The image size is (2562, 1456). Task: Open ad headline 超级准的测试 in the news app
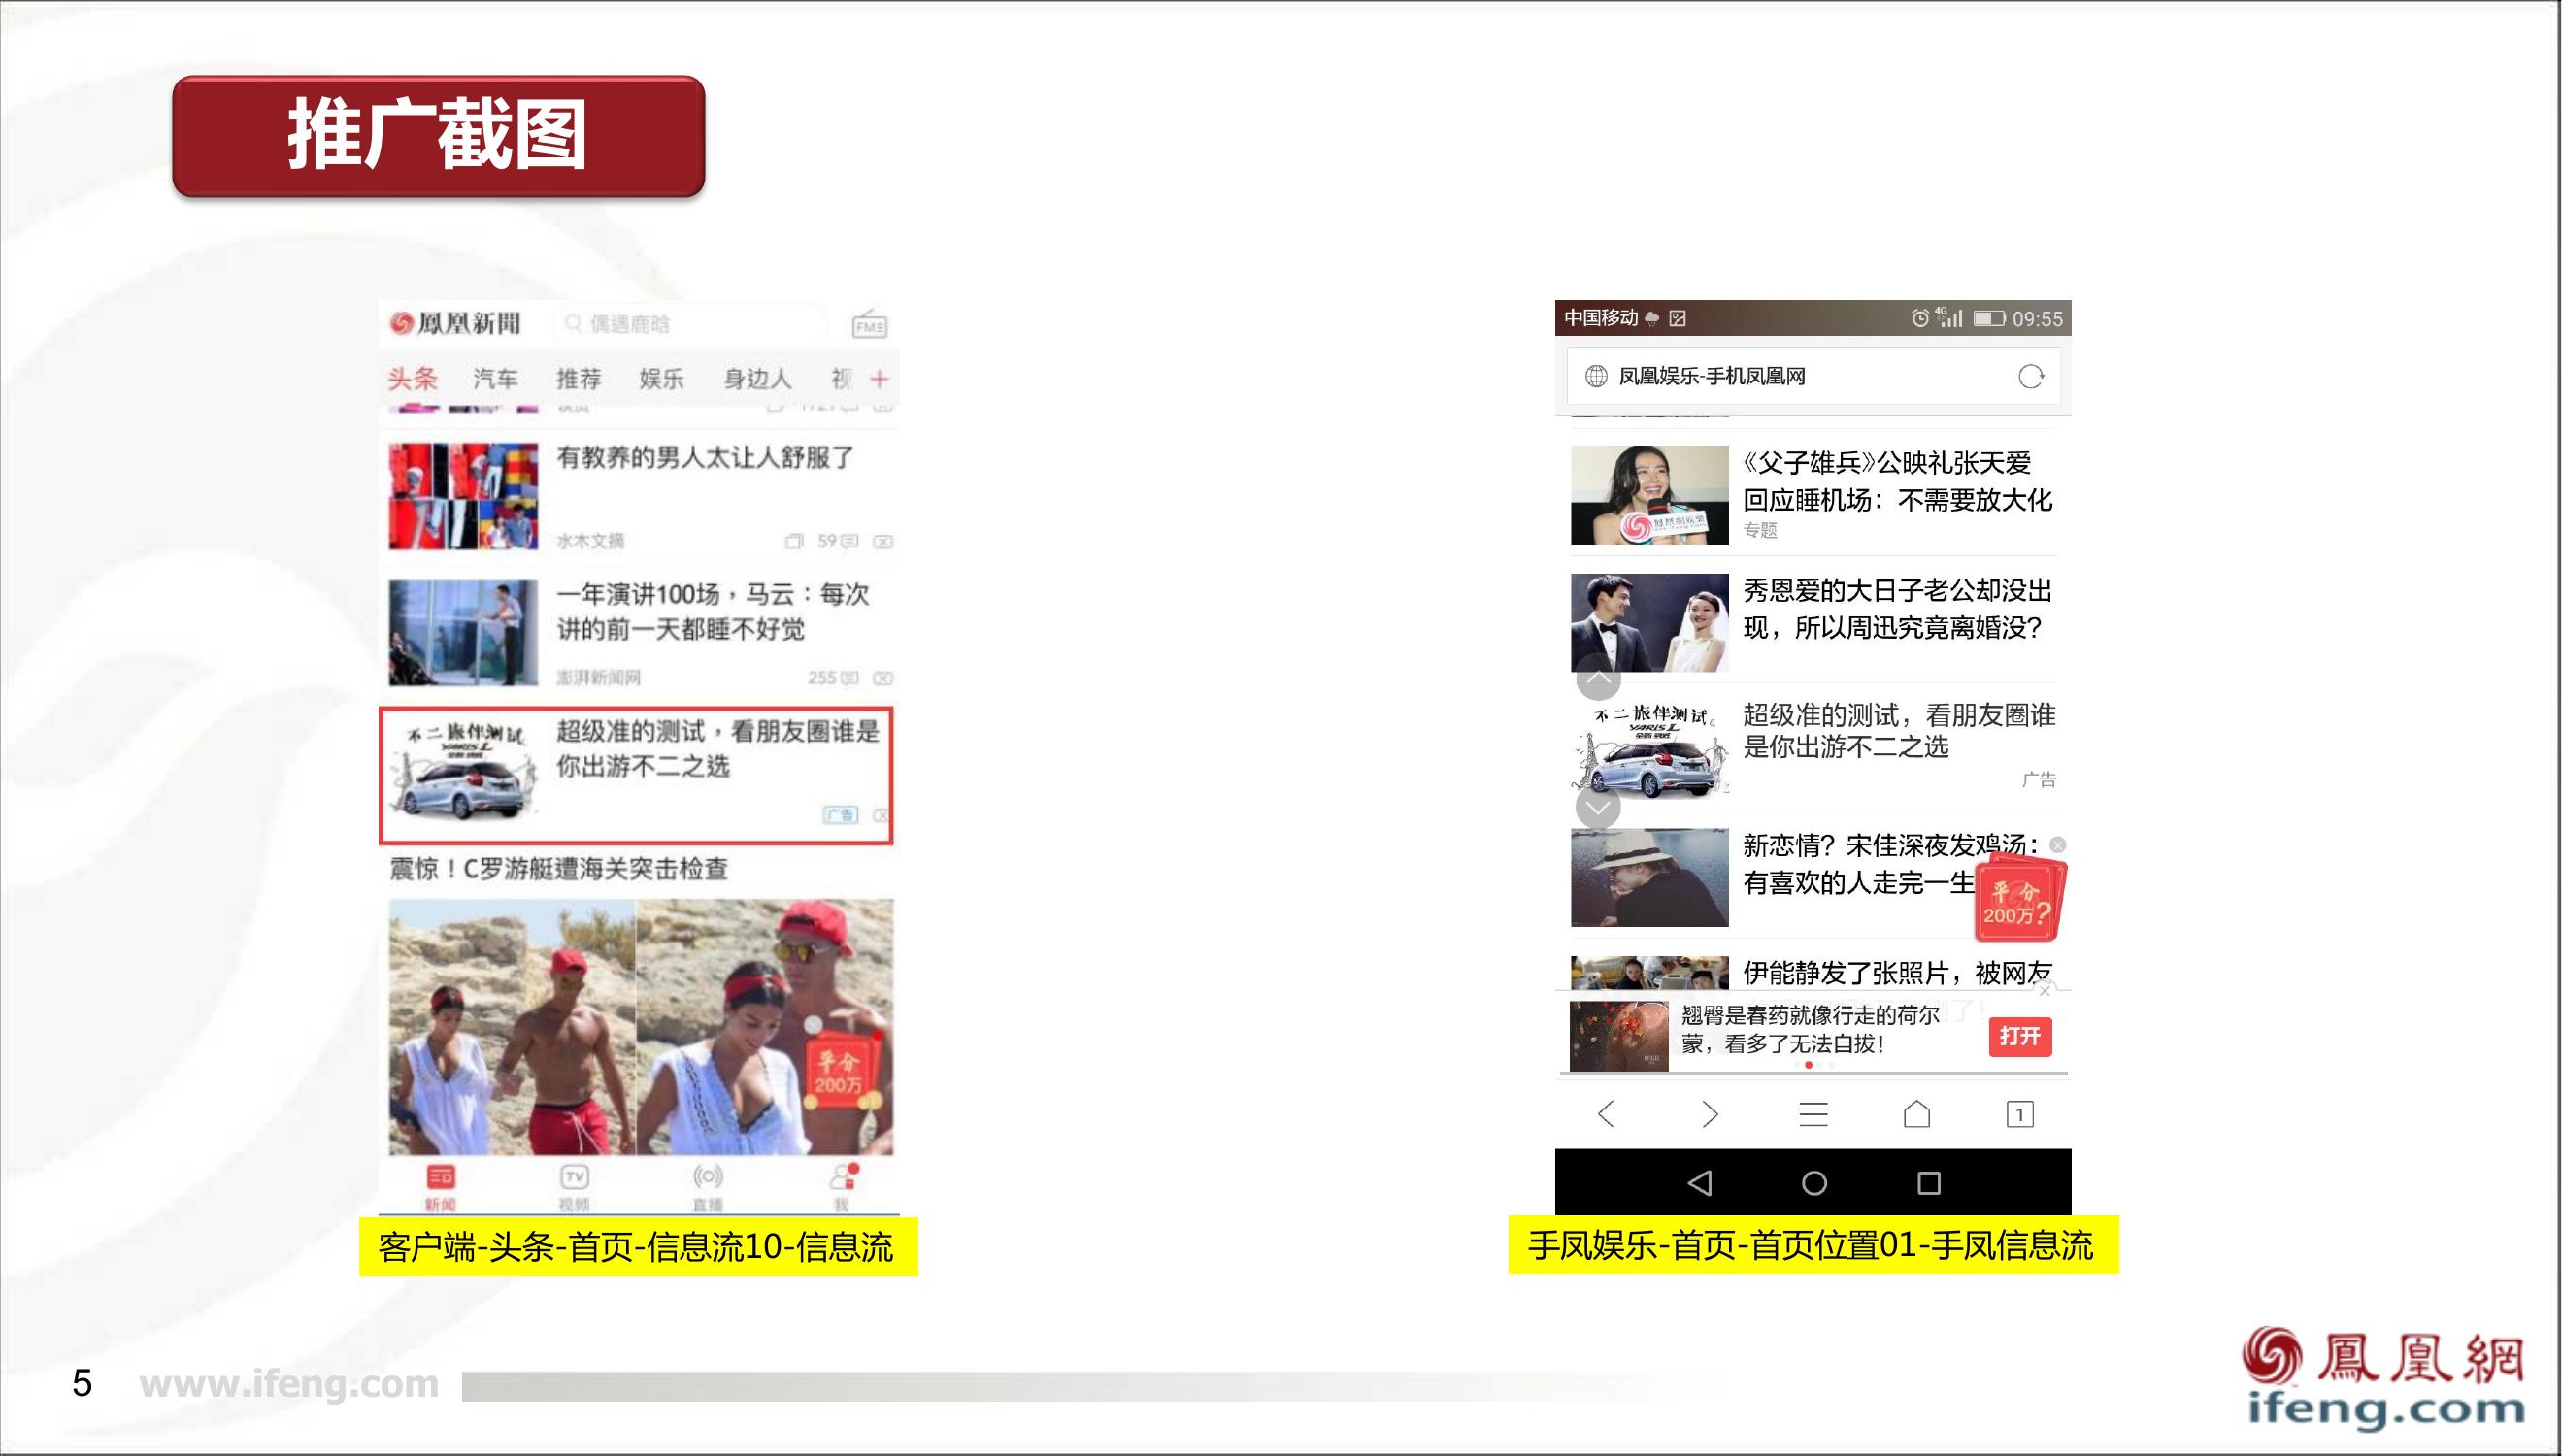(x=717, y=749)
